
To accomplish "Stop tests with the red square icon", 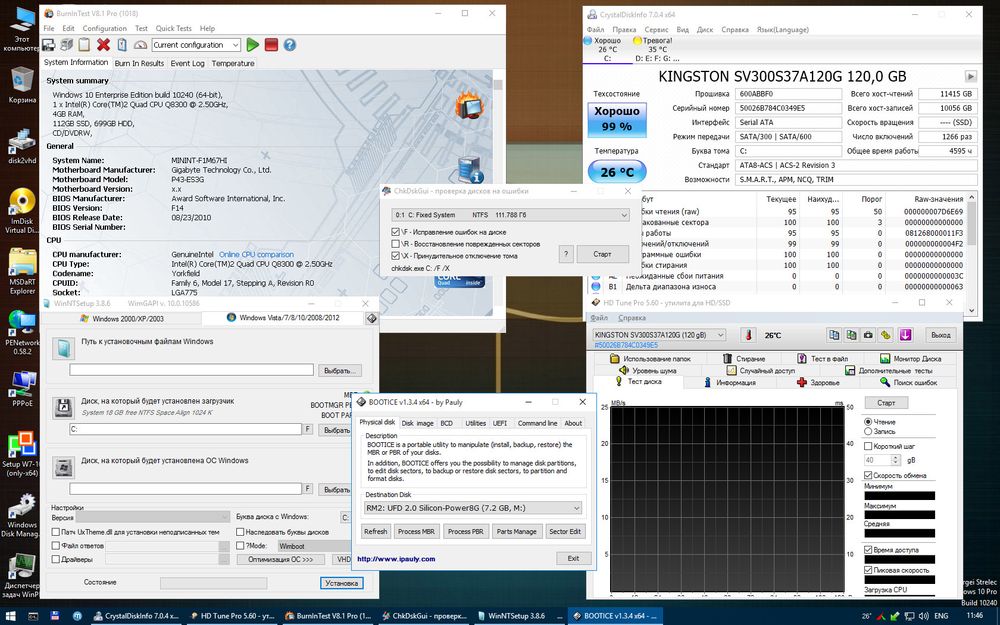I will [x=271, y=45].
